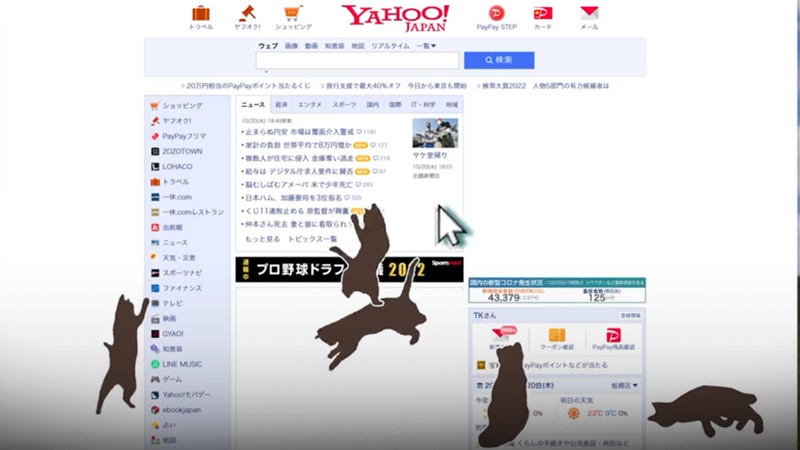The width and height of the screenshot is (800, 450).
Task: Expand the 一覧 search category dropdown
Action: coord(426,46)
